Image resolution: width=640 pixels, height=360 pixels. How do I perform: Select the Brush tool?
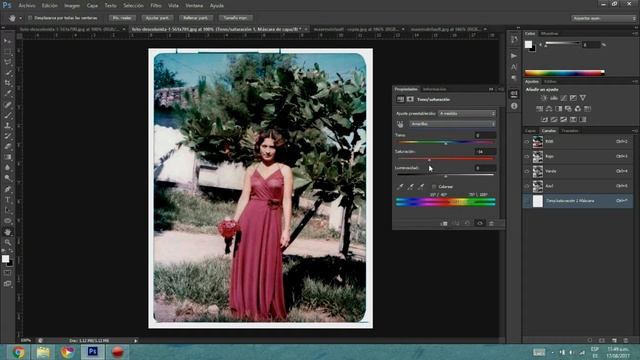(7, 115)
